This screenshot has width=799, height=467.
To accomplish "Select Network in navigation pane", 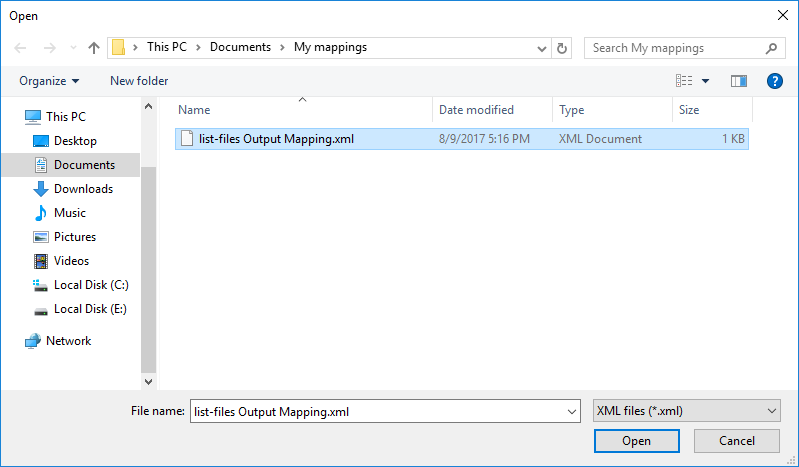I will pos(68,341).
